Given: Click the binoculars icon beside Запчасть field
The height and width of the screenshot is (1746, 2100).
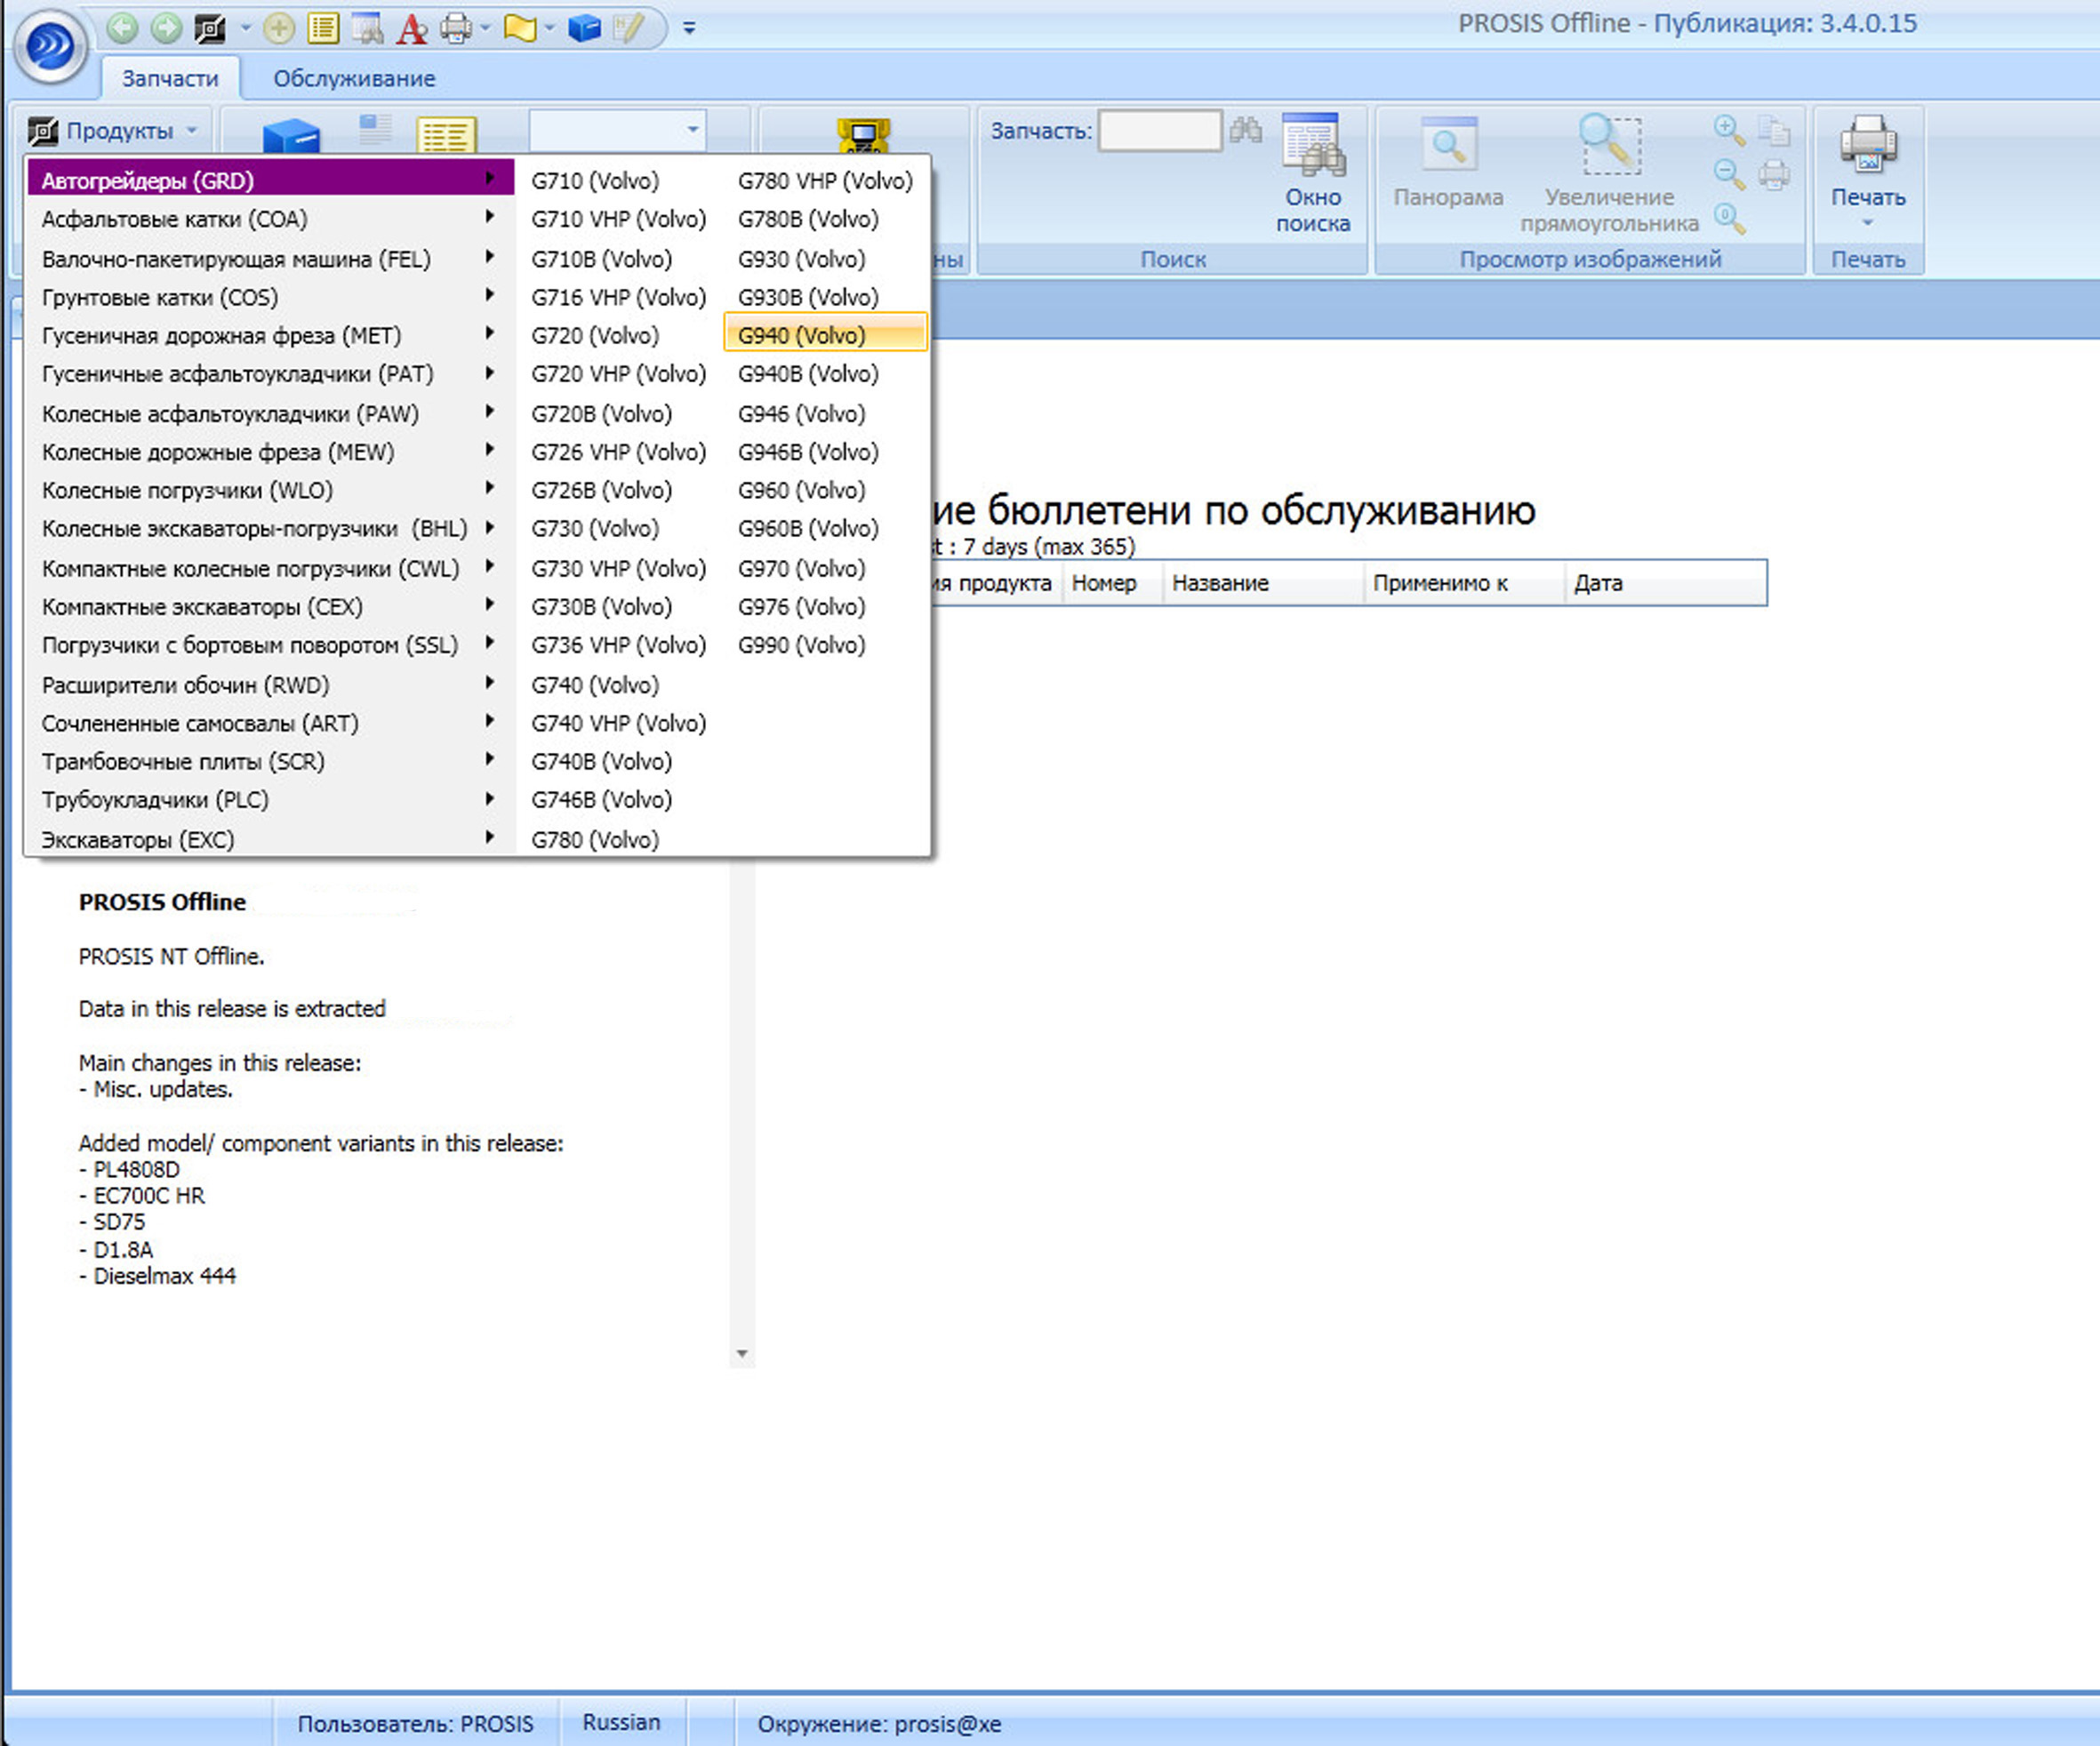Looking at the screenshot, I should coord(1246,130).
